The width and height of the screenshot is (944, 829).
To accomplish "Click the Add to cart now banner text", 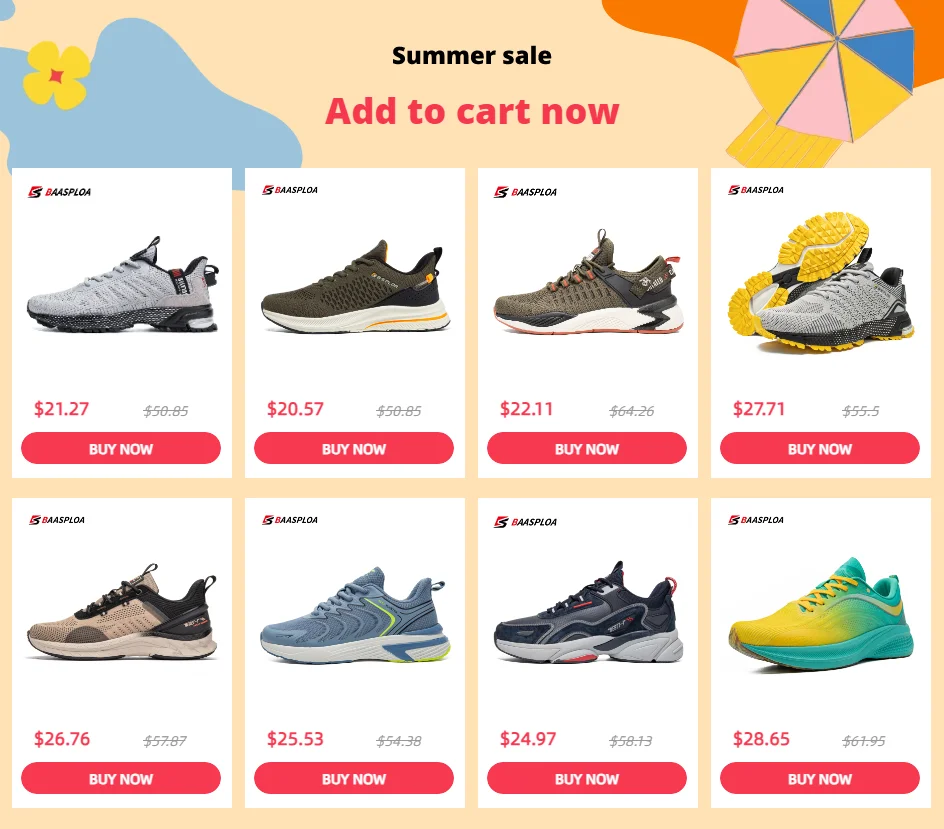I will (472, 111).
